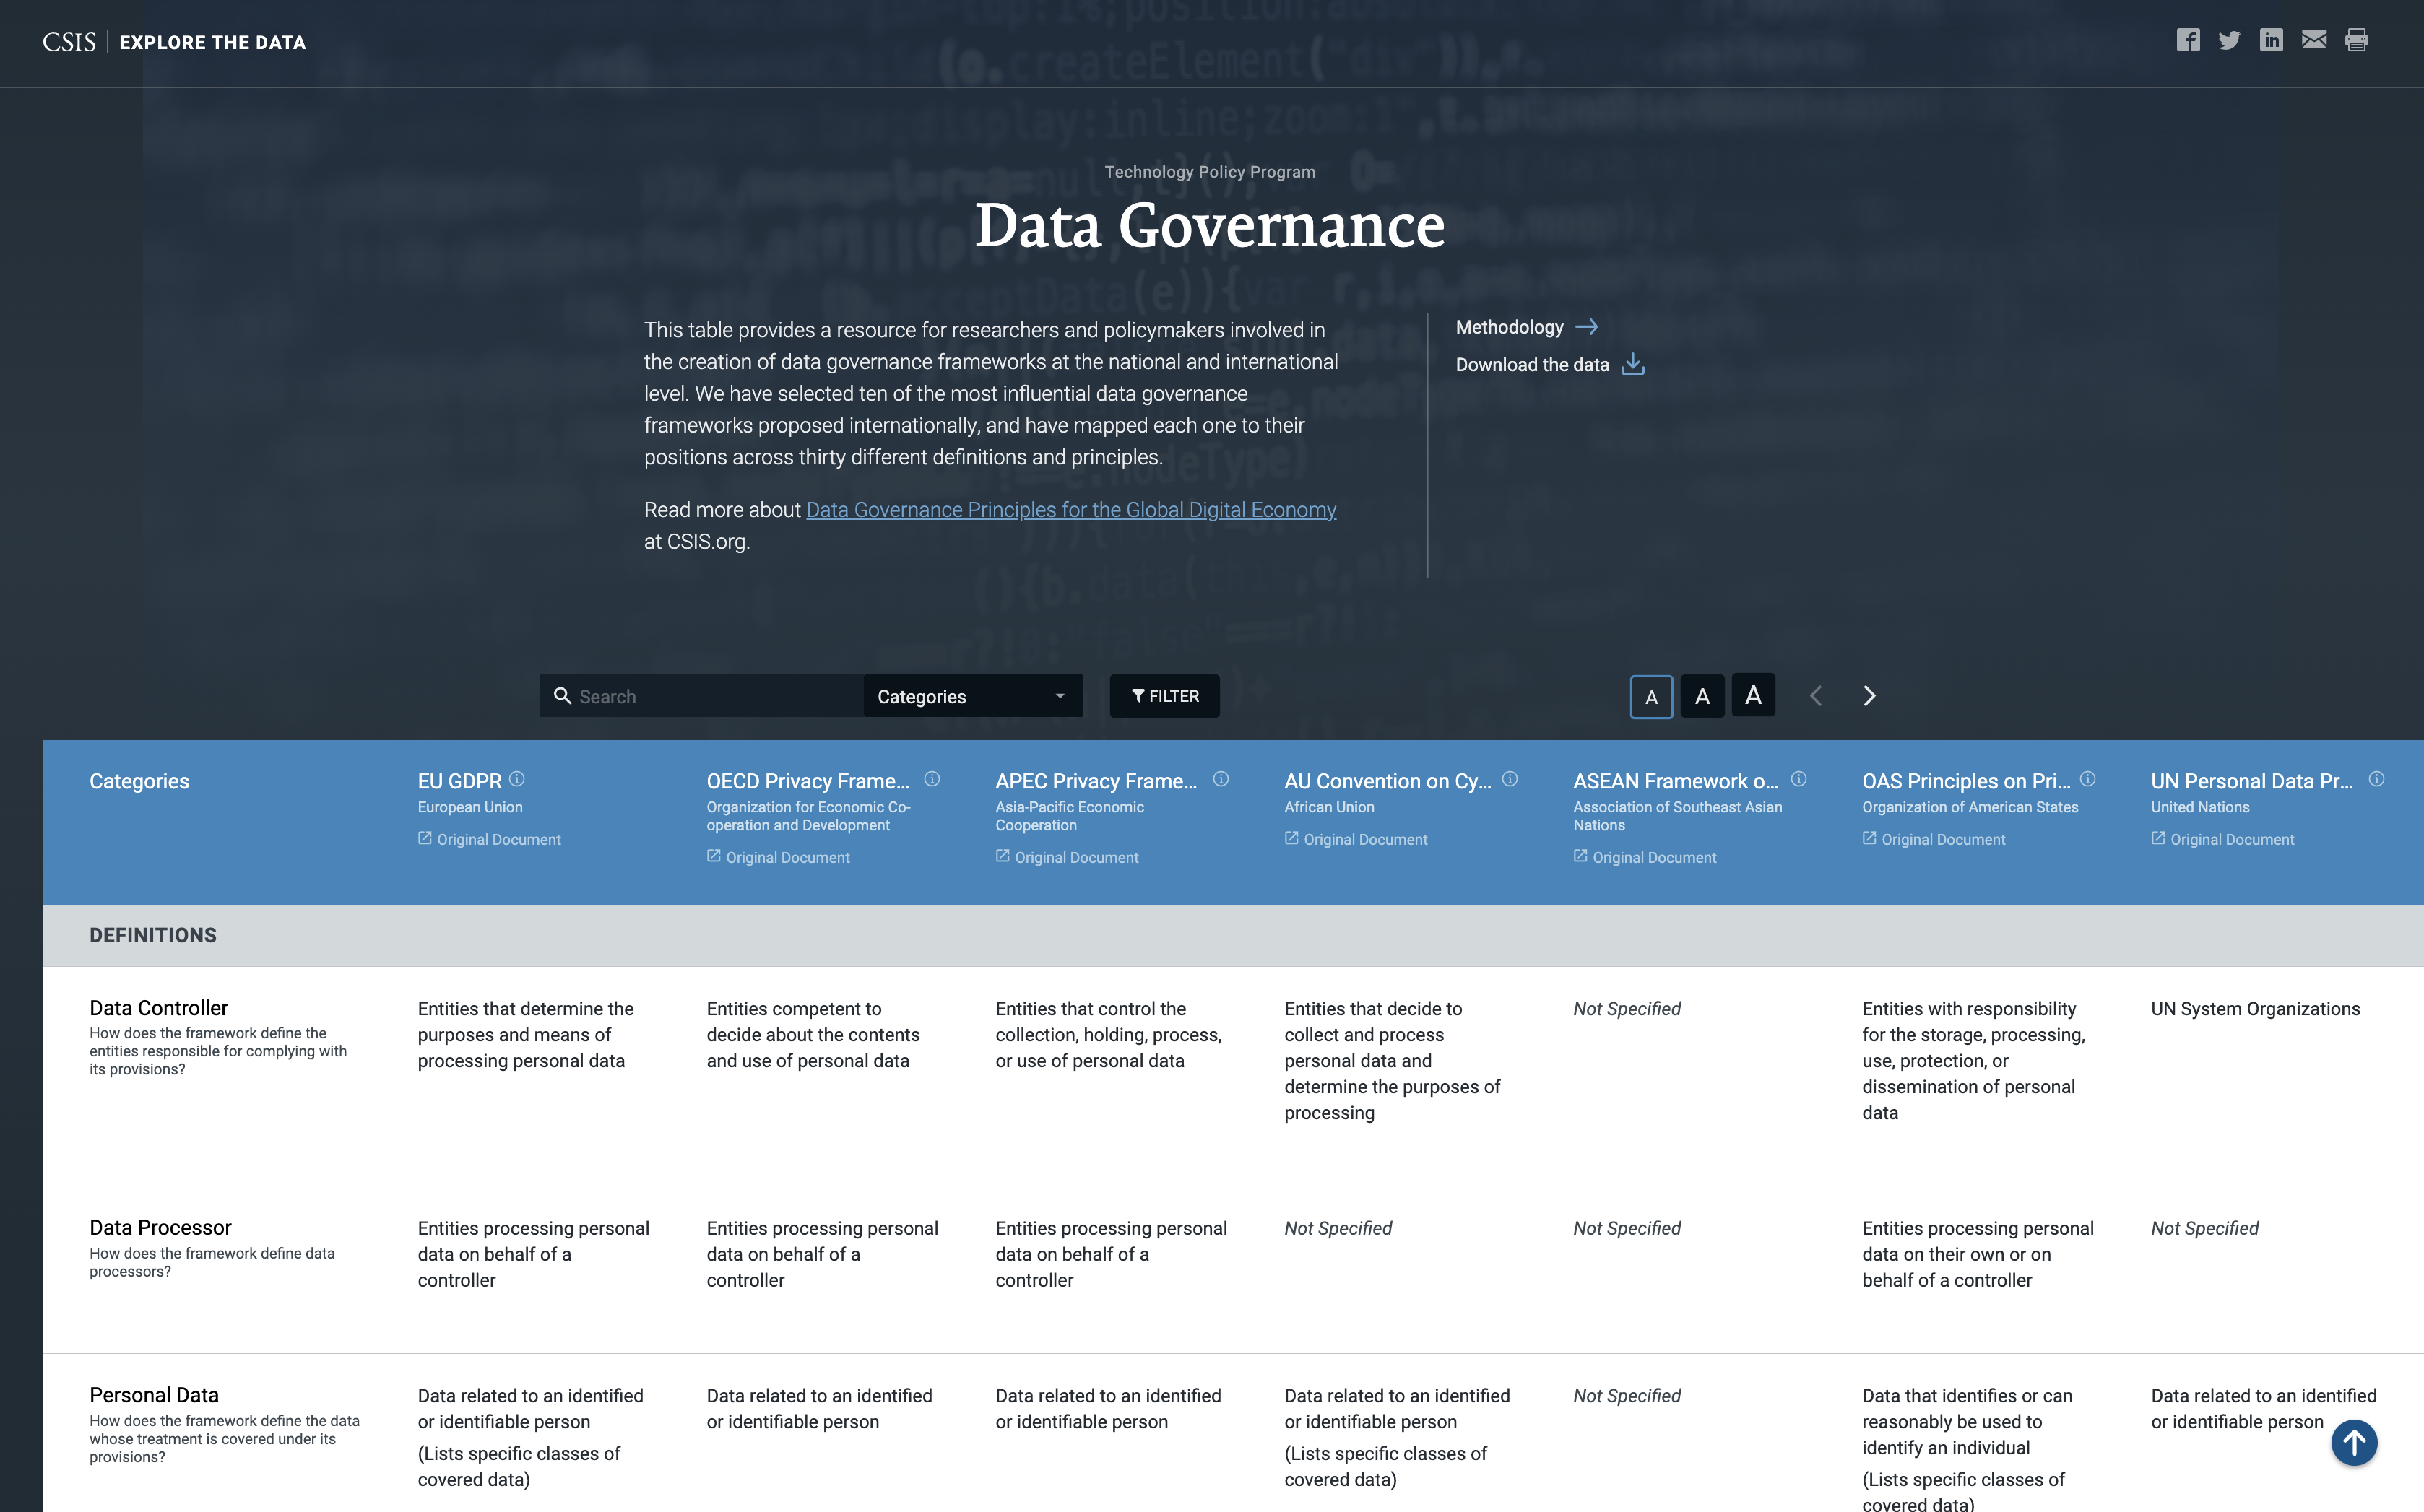Open Data Governance Principles article link
Viewport: 2424px width, 1512px height.
point(1070,509)
